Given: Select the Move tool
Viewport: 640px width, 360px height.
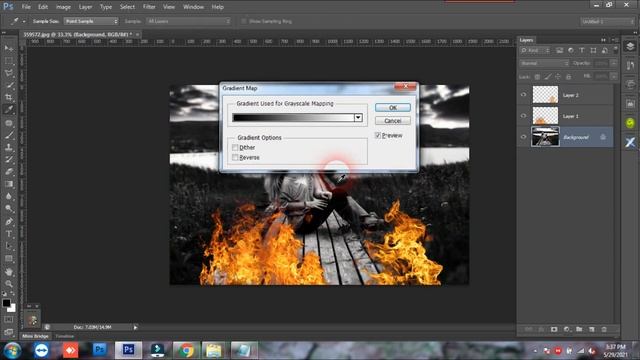Looking at the screenshot, I should pyautogui.click(x=9, y=48).
